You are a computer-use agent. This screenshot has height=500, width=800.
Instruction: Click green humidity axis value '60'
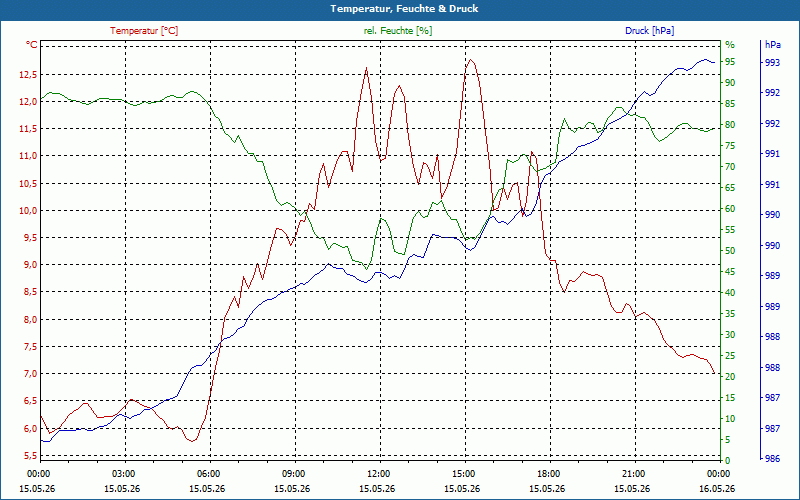(x=730, y=209)
